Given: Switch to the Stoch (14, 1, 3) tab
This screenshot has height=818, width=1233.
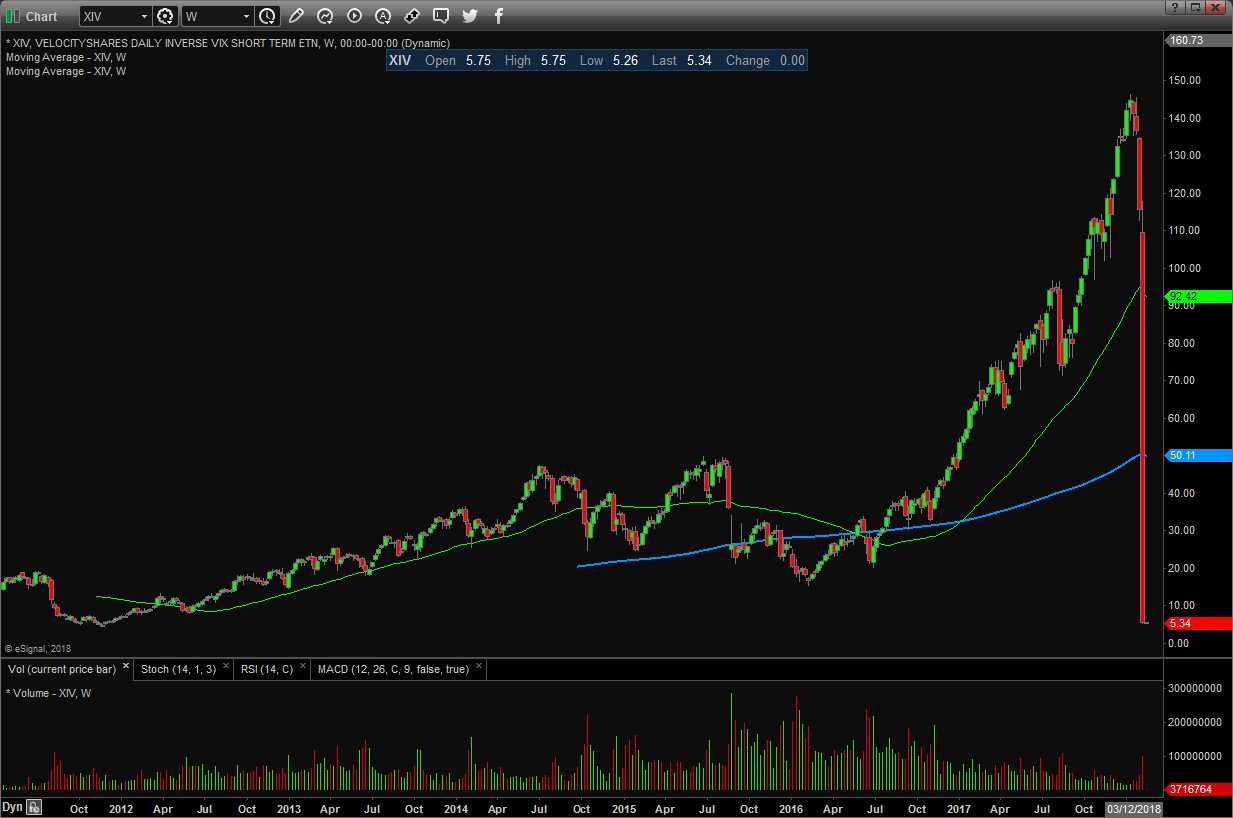Looking at the screenshot, I should coord(178,669).
